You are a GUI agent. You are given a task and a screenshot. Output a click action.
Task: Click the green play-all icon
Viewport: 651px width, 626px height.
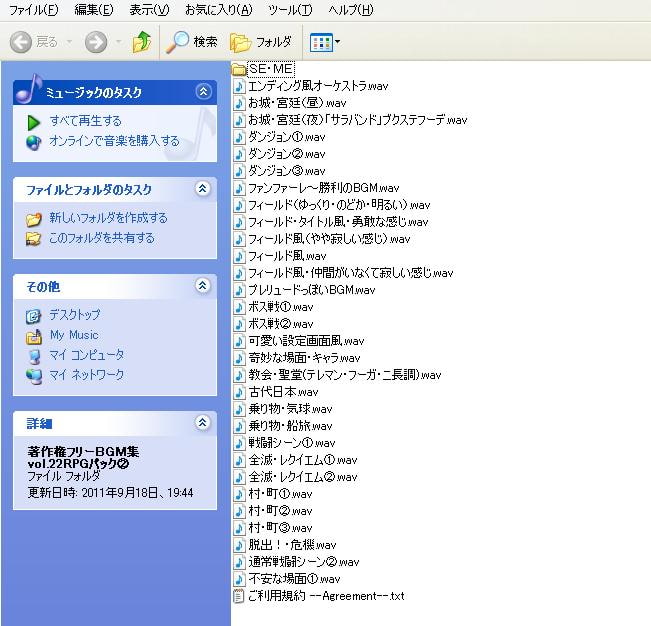coord(33,122)
